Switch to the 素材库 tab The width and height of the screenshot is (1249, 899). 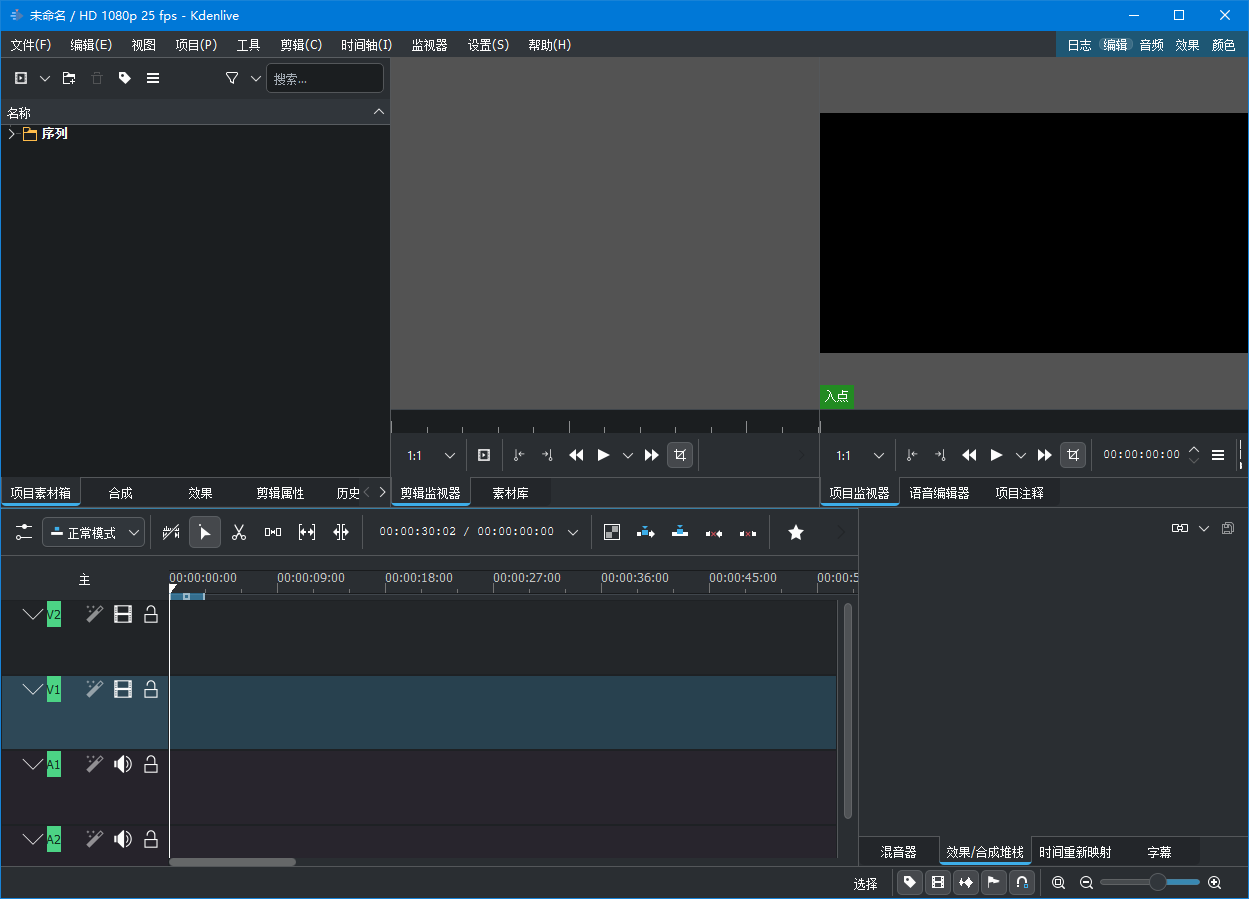510,493
